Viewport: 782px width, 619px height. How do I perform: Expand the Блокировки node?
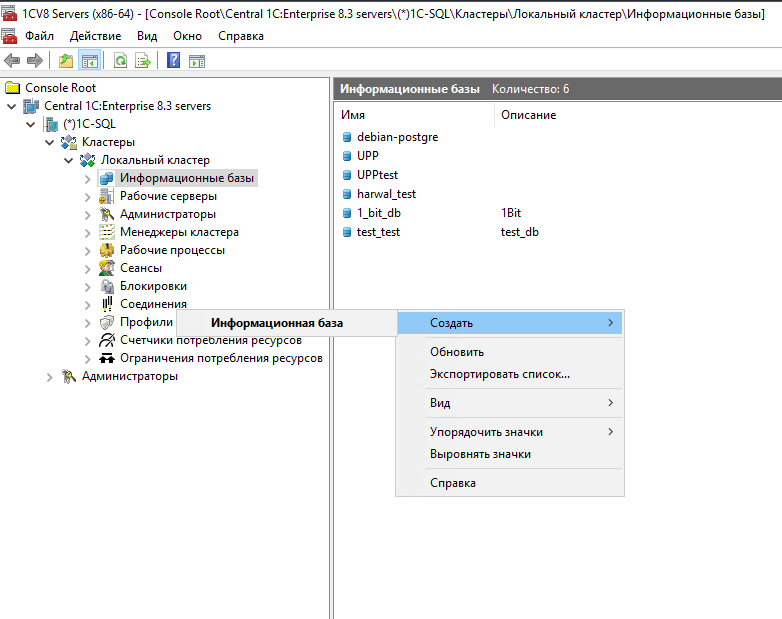pyautogui.click(x=88, y=287)
